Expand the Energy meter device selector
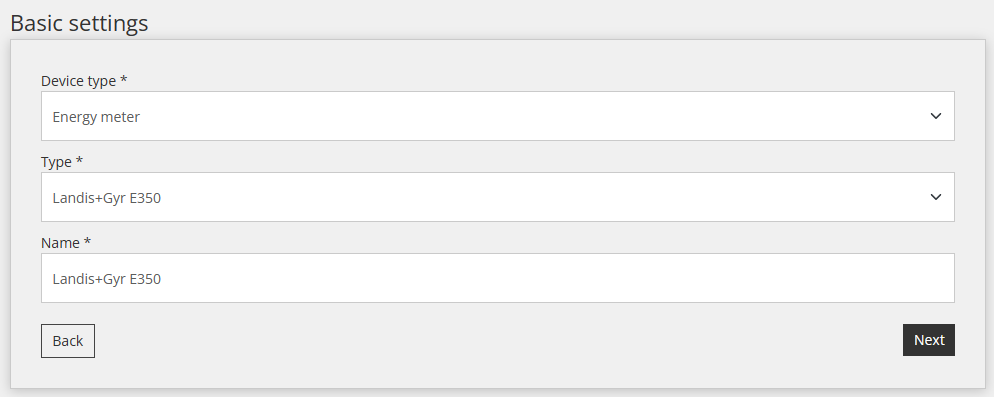This screenshot has width=994, height=397. (498, 116)
